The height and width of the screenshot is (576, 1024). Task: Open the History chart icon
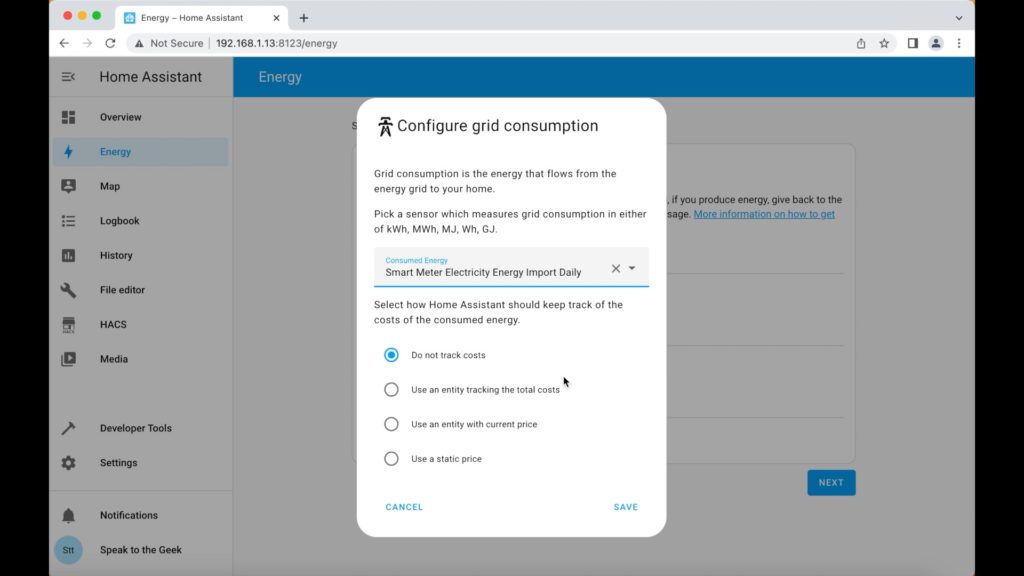[69, 255]
